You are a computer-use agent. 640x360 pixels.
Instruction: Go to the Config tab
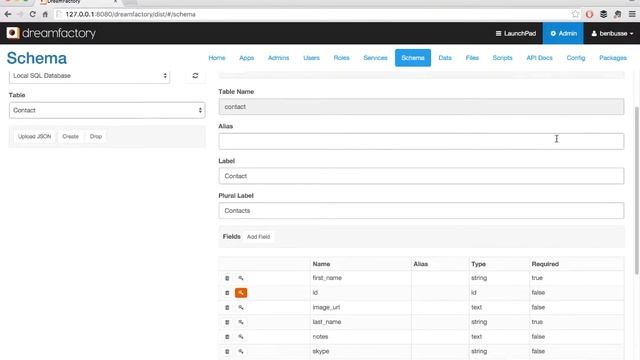[576, 58]
